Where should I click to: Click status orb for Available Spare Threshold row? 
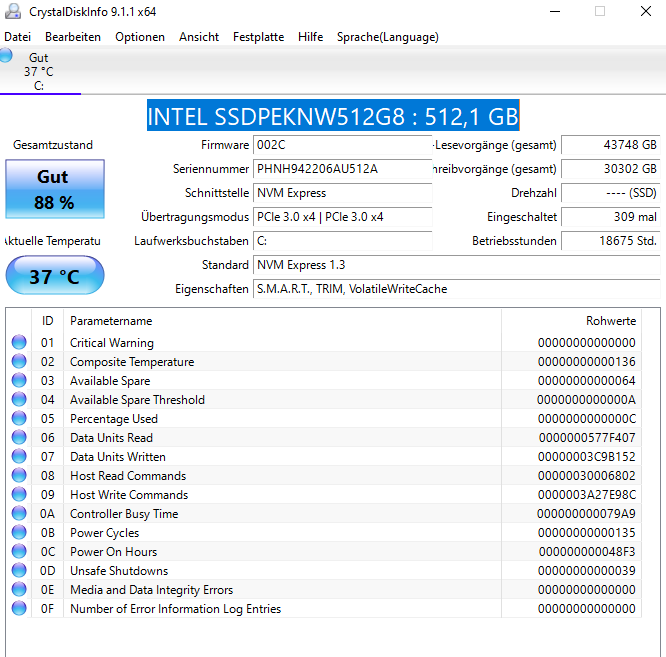coord(19,399)
